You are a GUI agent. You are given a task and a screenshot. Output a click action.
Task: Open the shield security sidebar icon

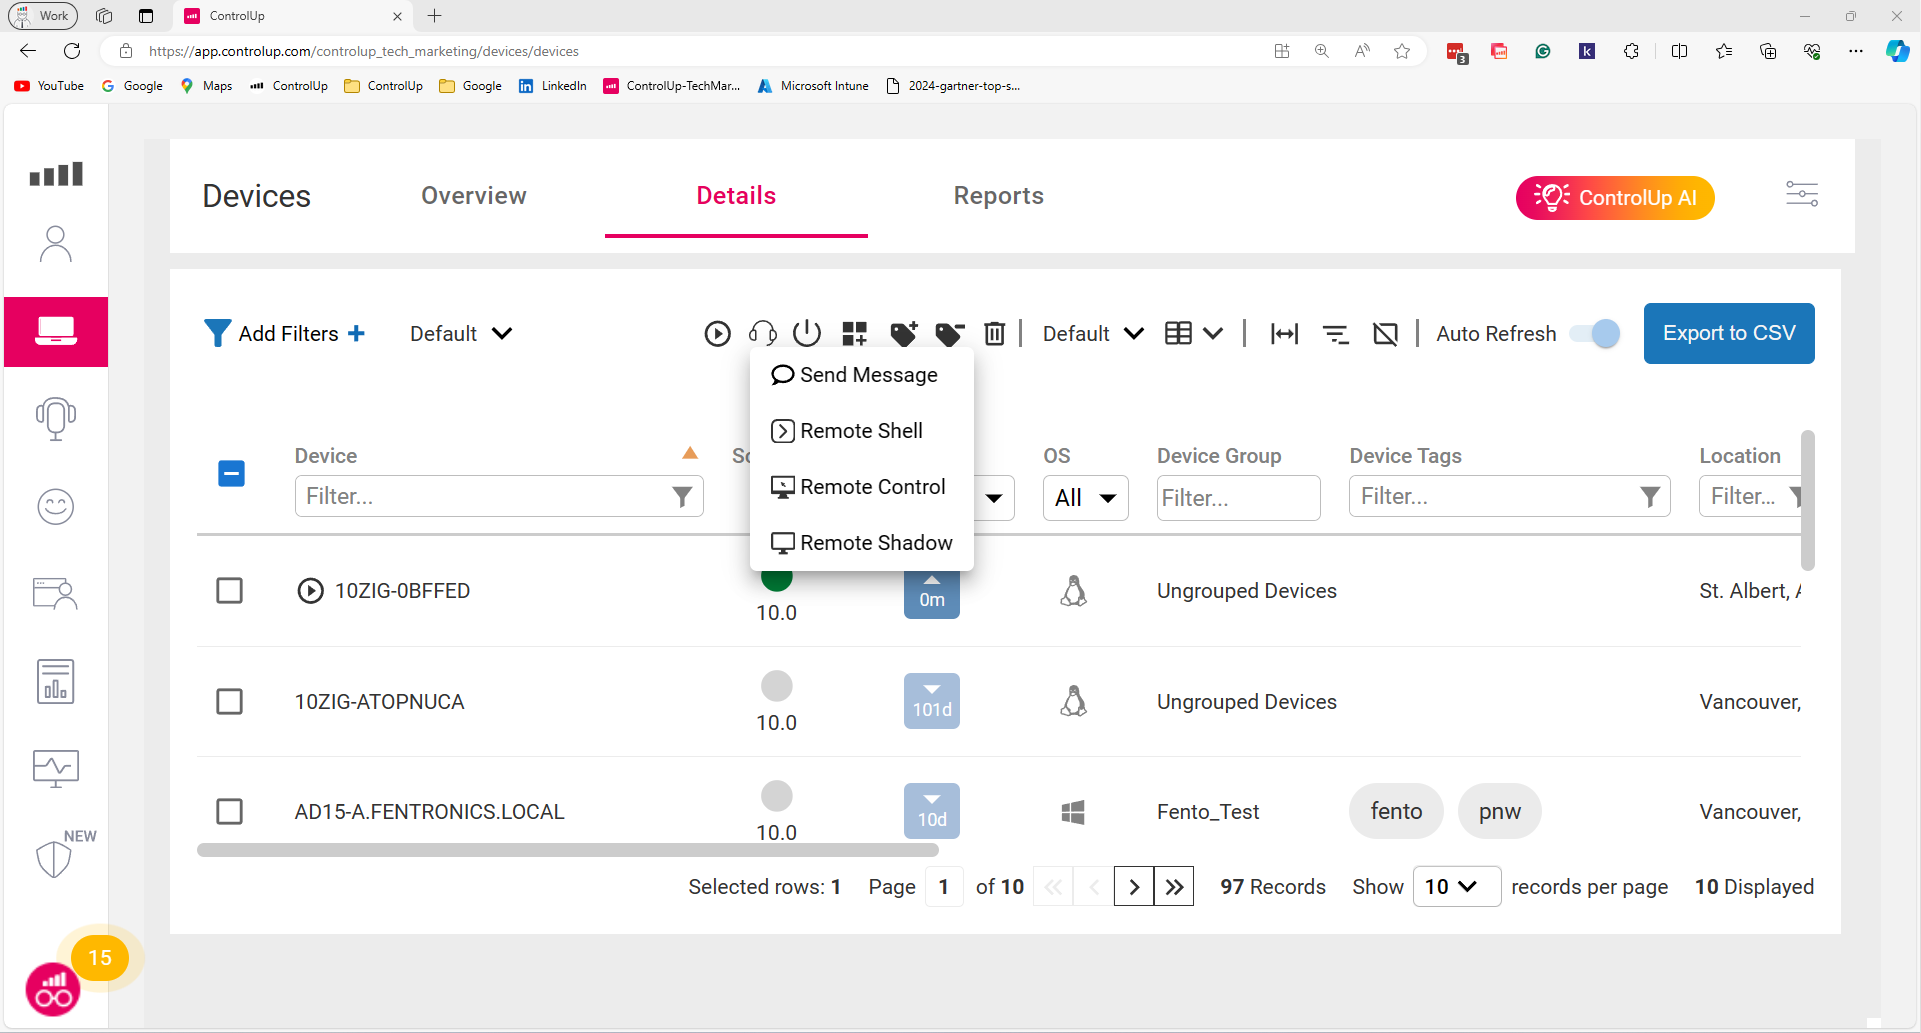[x=55, y=858]
